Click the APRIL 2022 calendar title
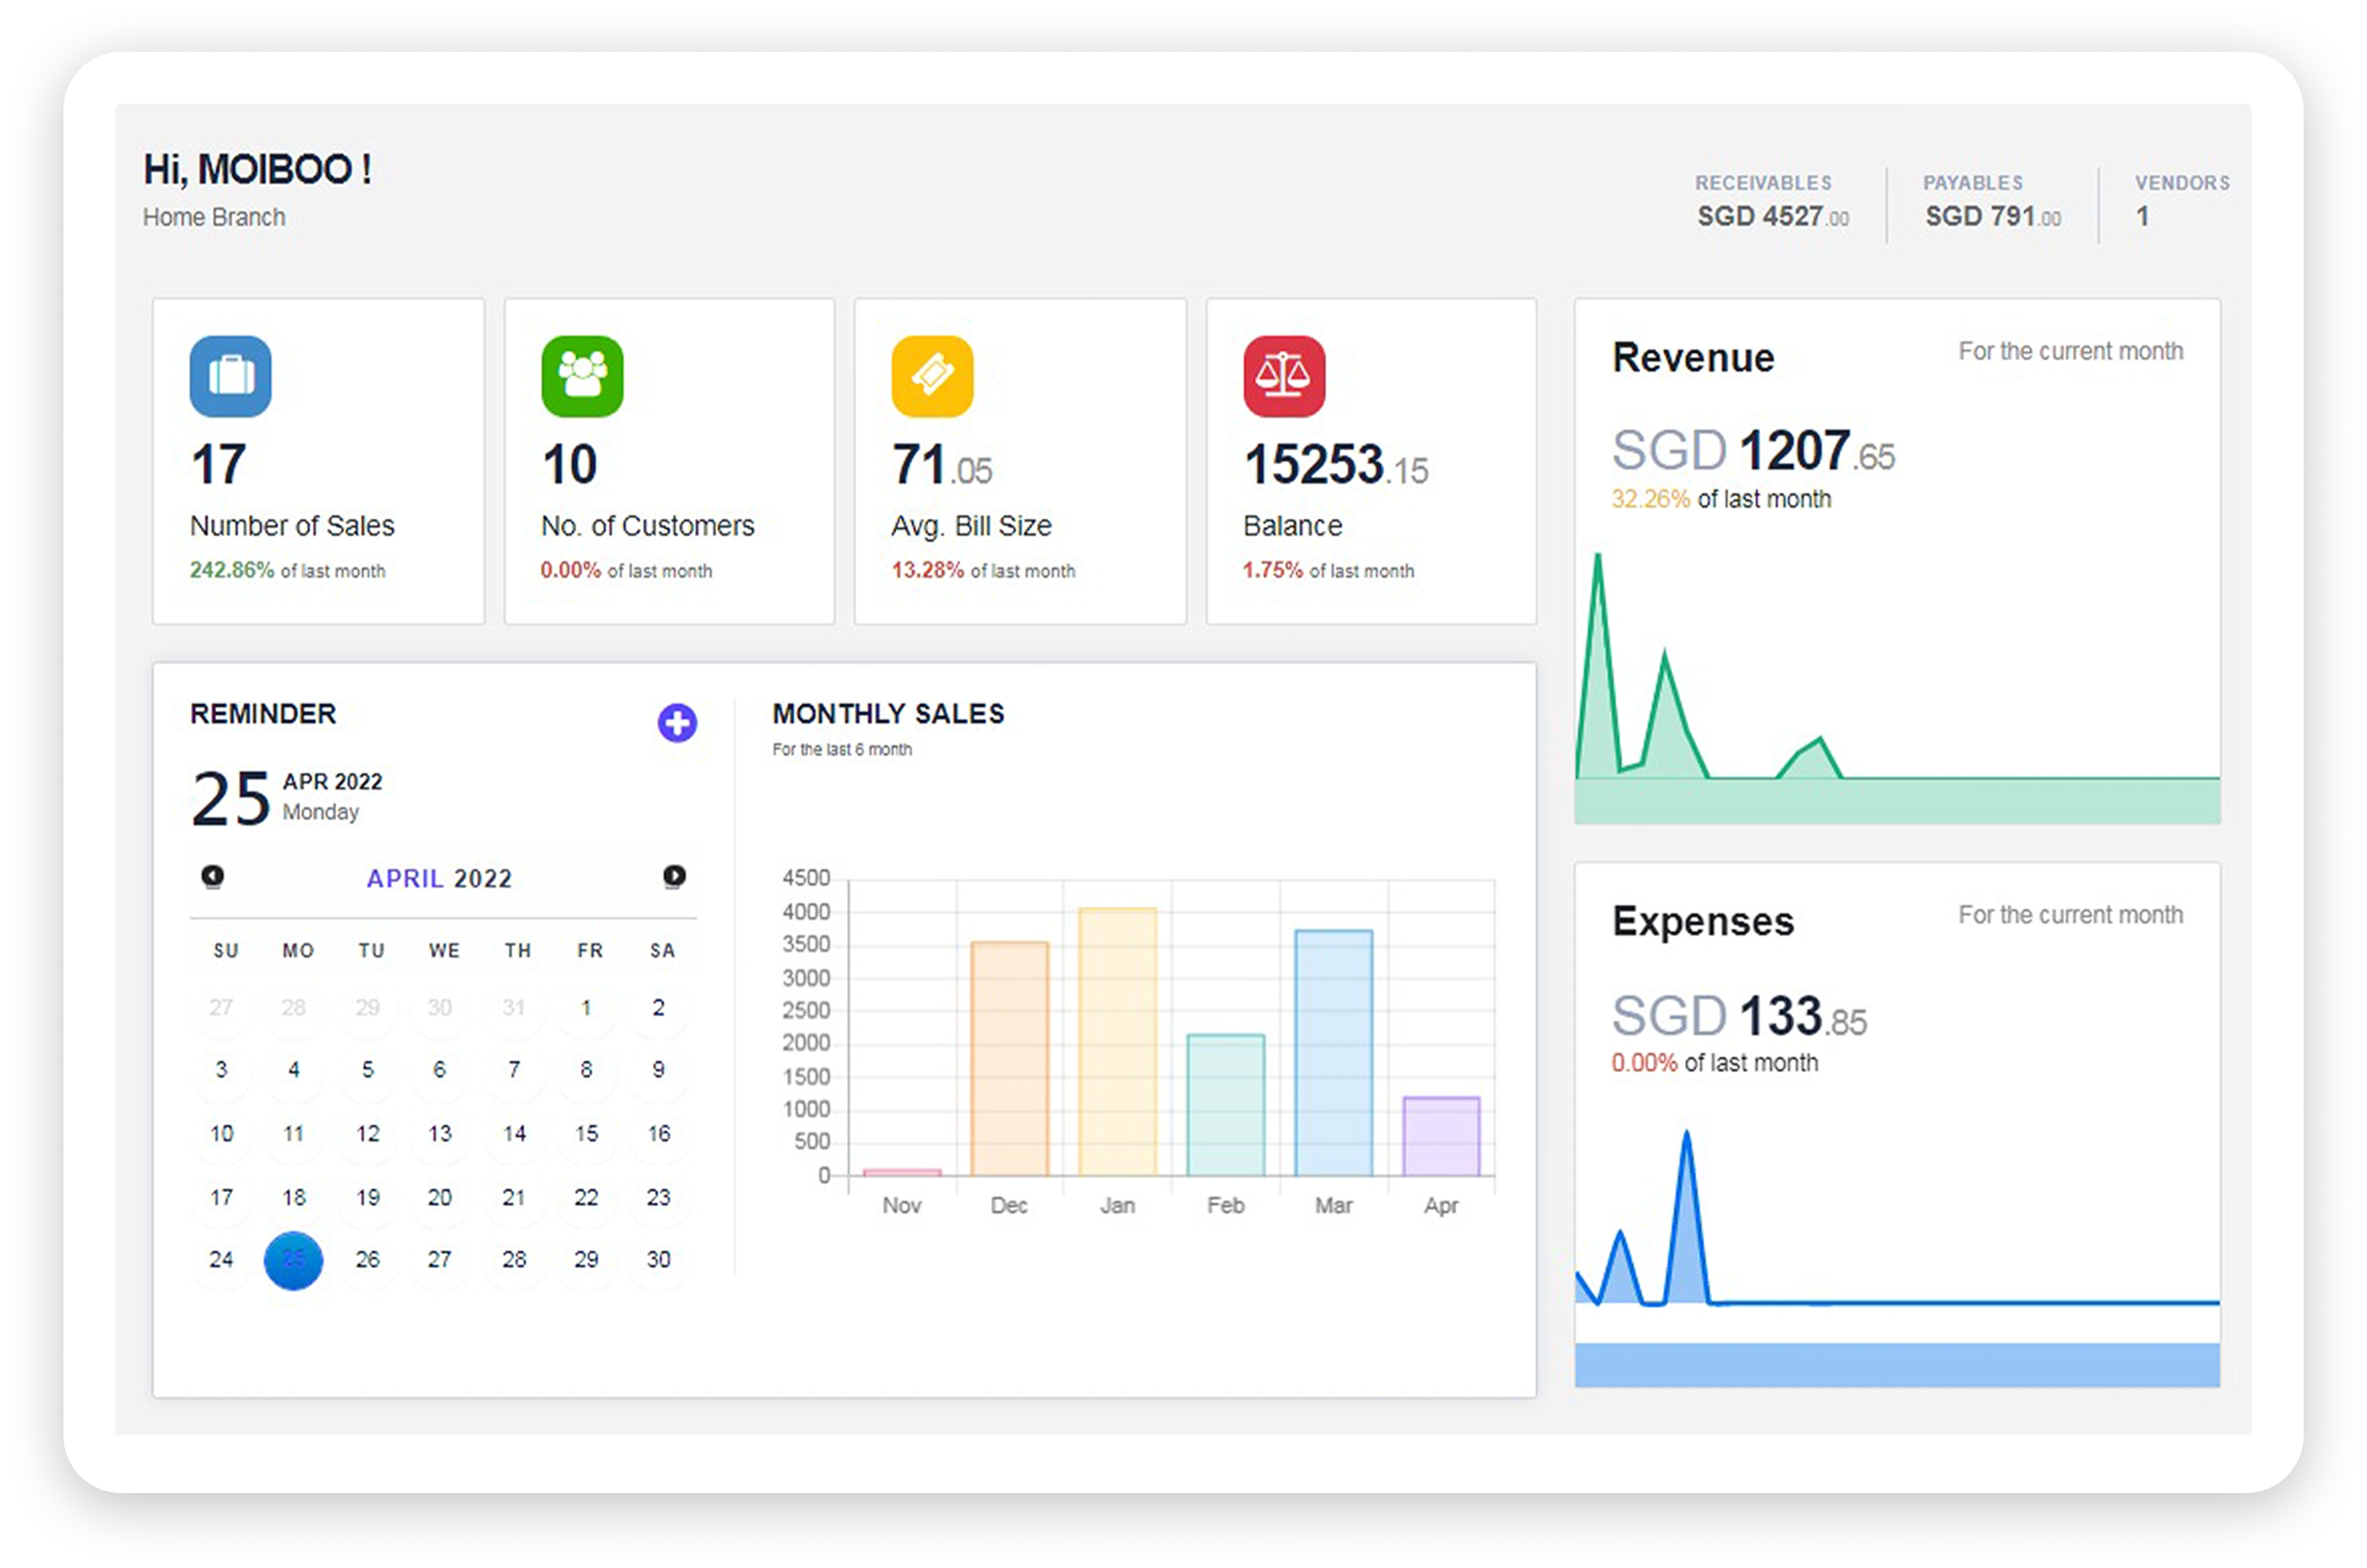 click(x=439, y=878)
